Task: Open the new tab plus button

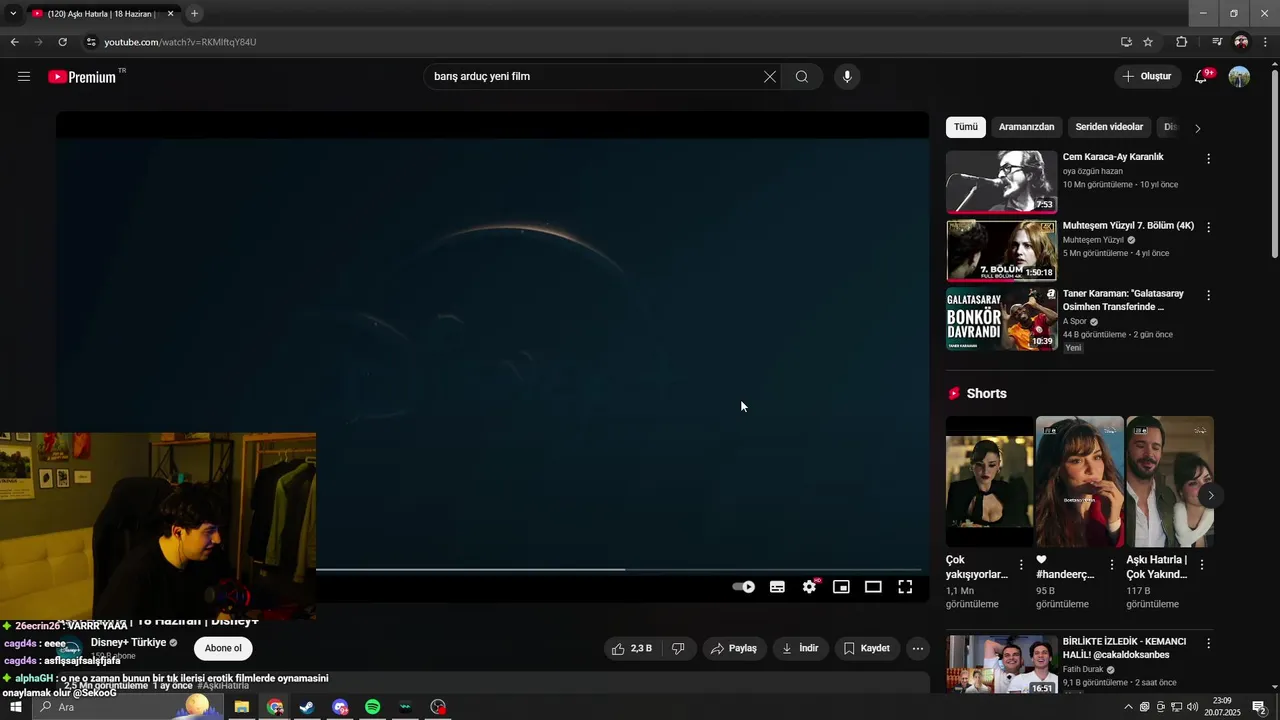Action: click(x=194, y=13)
